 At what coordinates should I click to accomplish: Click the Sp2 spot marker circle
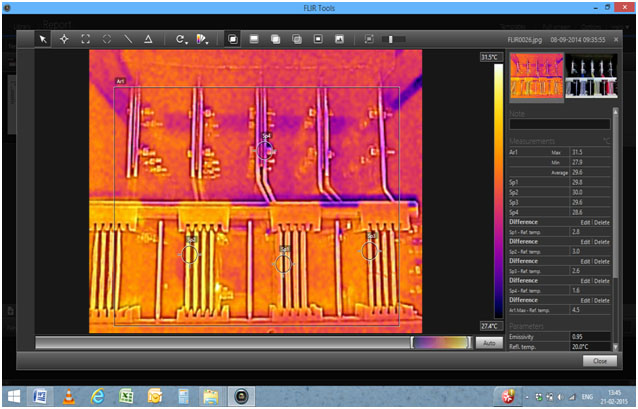pos(189,254)
